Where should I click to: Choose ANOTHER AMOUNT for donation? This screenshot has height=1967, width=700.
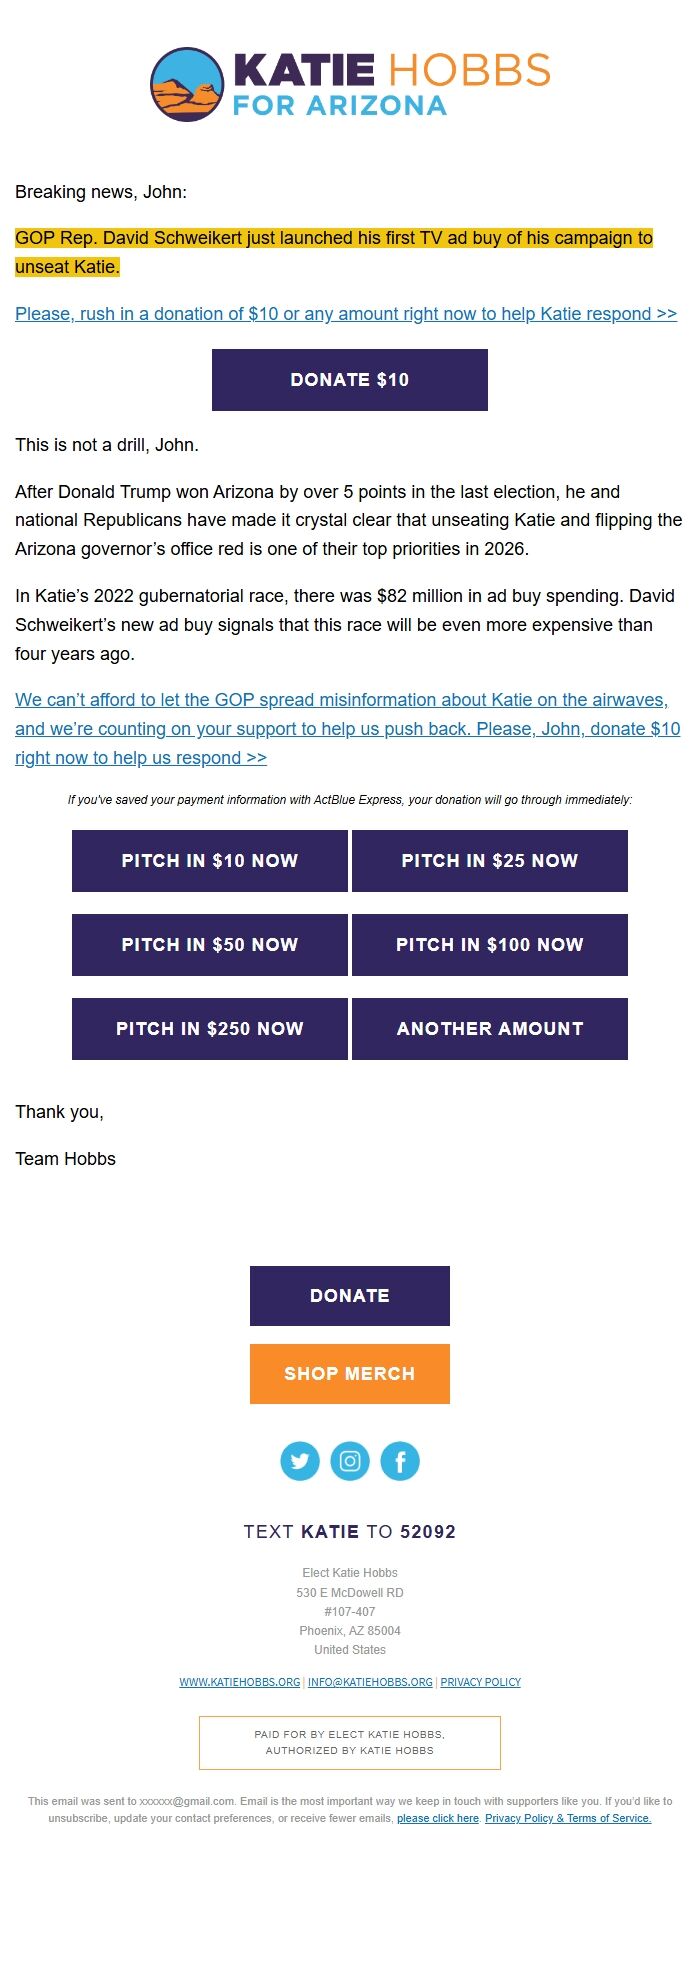[x=489, y=1028]
